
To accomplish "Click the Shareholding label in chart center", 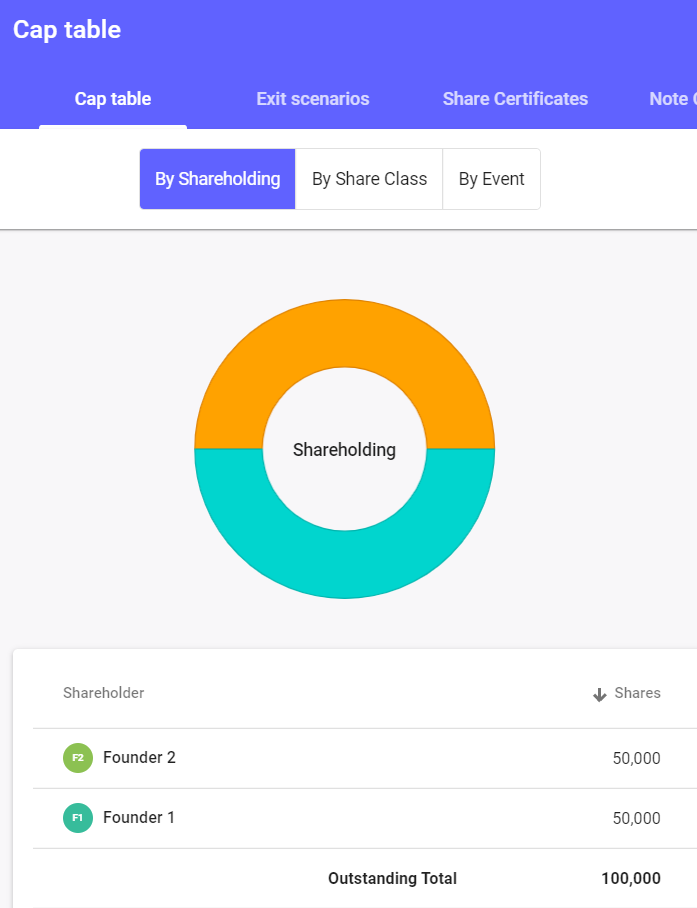I will tap(344, 450).
